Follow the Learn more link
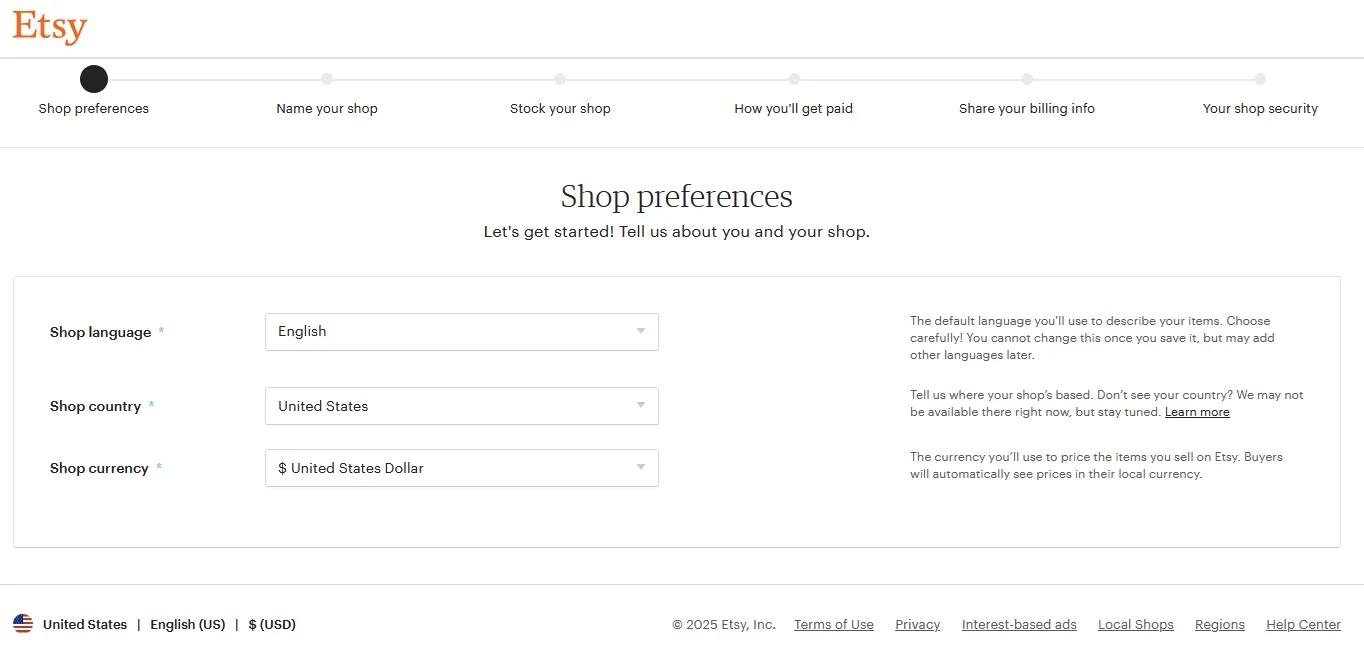 click(x=1197, y=412)
